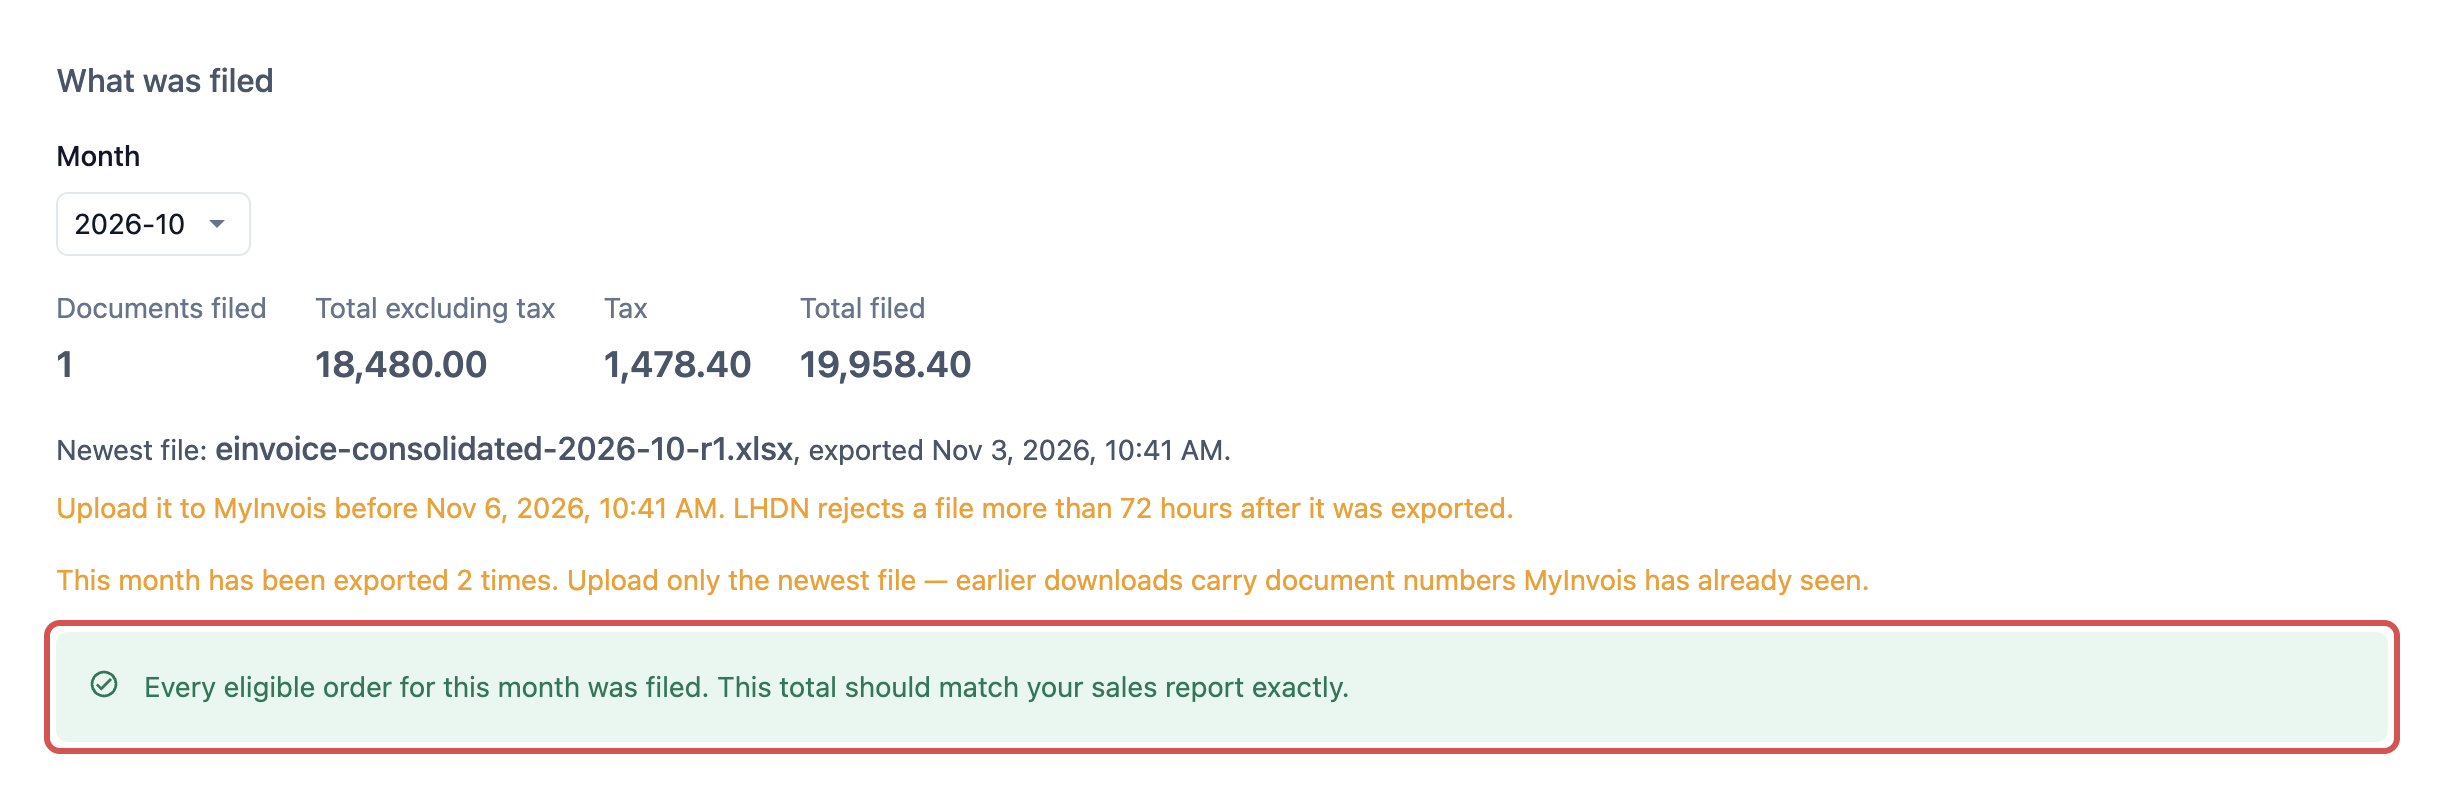This screenshot has height=796, width=2444.
Task: Click the What was filed heading
Action: pos(165,81)
